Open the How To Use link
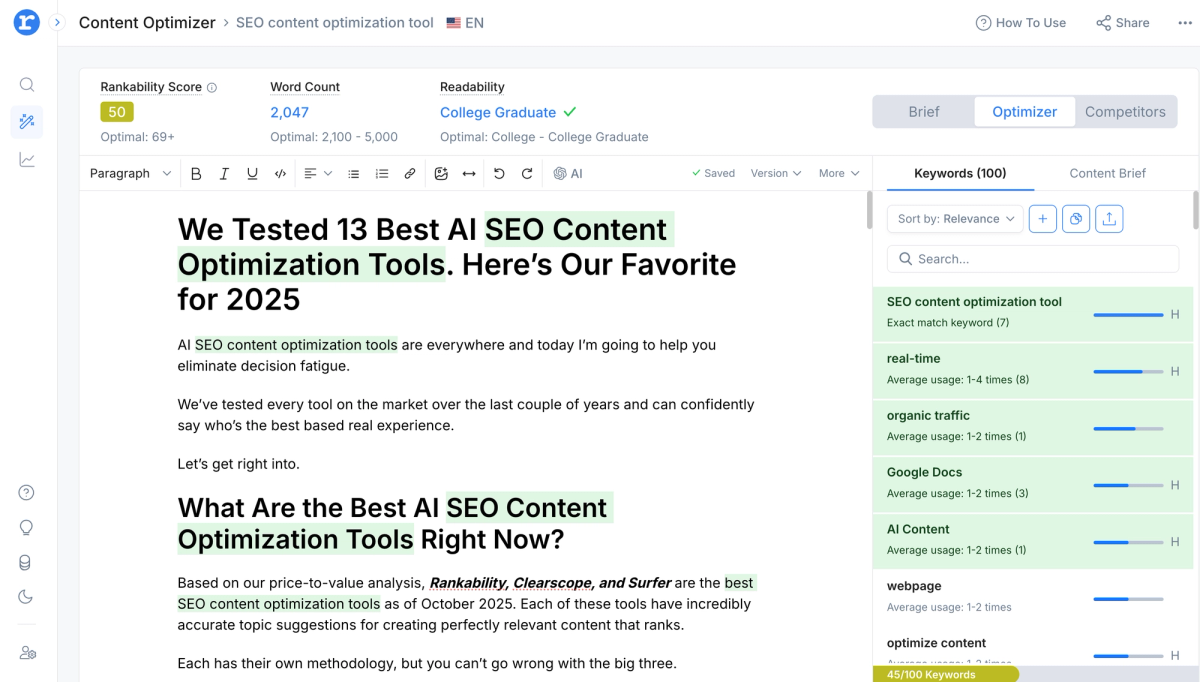Viewport: 1200px width, 682px height. tap(1021, 22)
